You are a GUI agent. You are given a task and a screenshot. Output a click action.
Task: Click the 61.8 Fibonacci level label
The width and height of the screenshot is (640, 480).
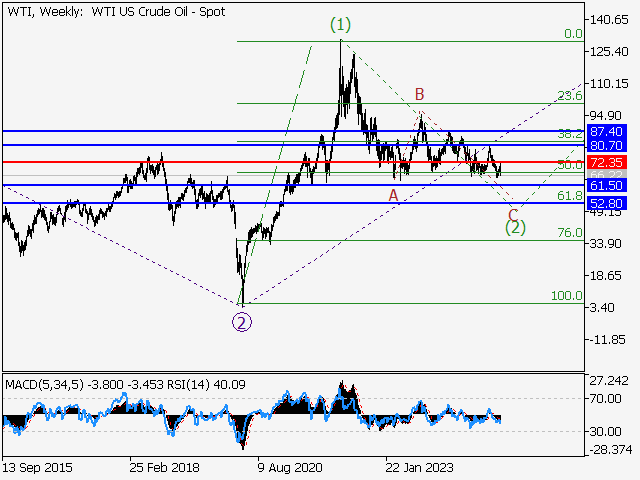pyautogui.click(x=569, y=197)
